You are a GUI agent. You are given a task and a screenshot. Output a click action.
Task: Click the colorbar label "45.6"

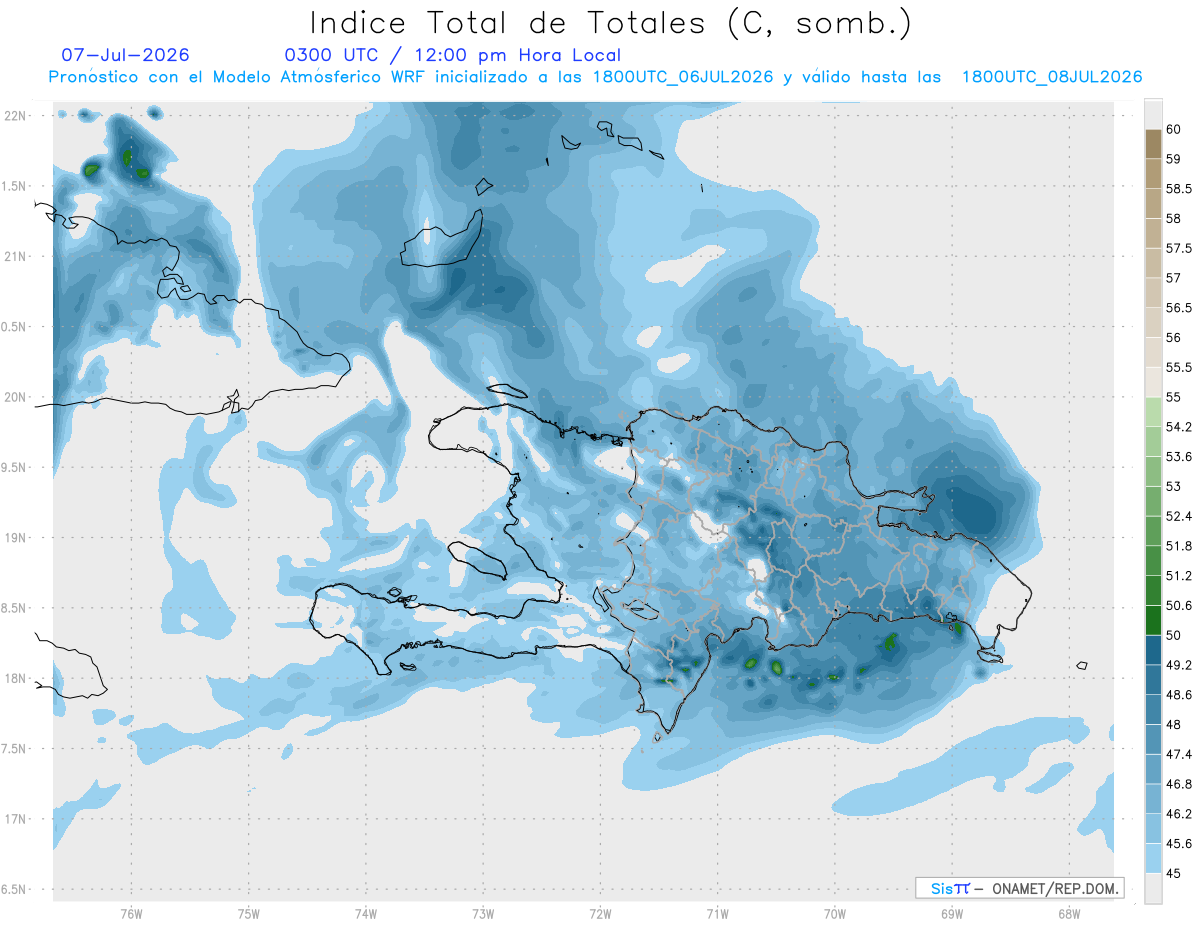pyautogui.click(x=1178, y=844)
